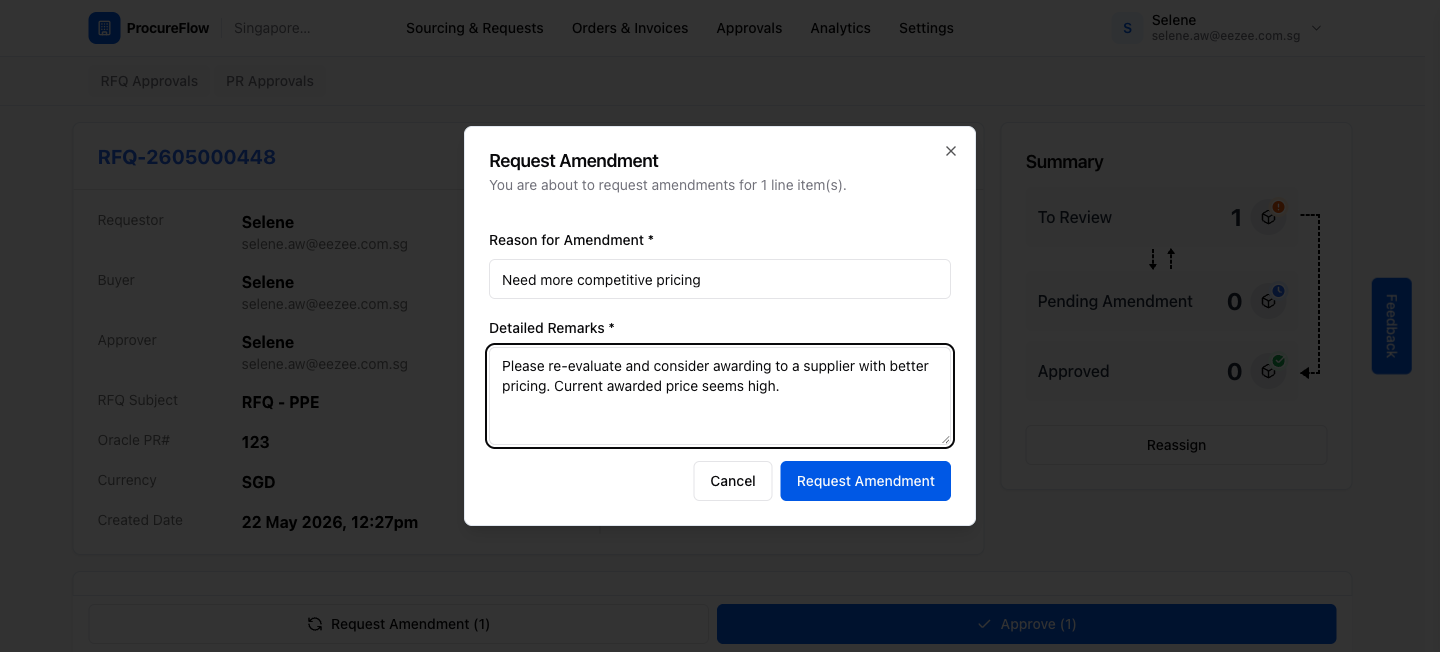Click the Detailed Remarks text area
This screenshot has width=1440, height=652.
coord(720,396)
